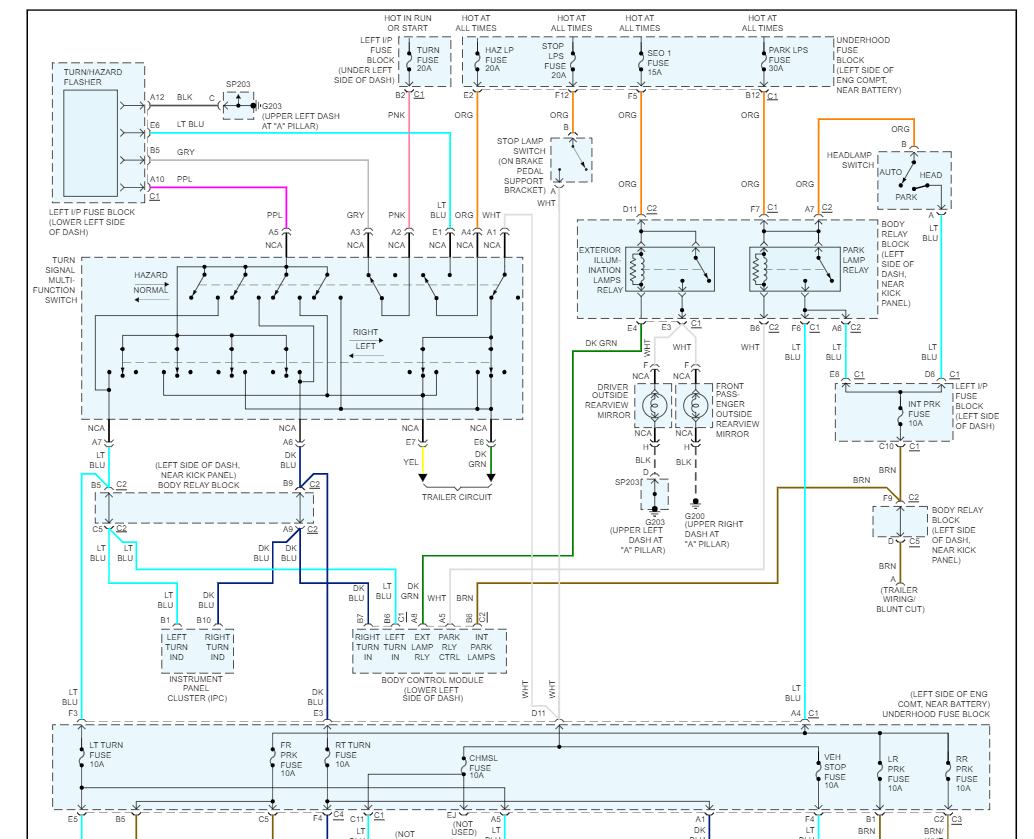Click the RR PRK FUSE 10A label
The width and height of the screenshot is (1034, 839).
966,774
